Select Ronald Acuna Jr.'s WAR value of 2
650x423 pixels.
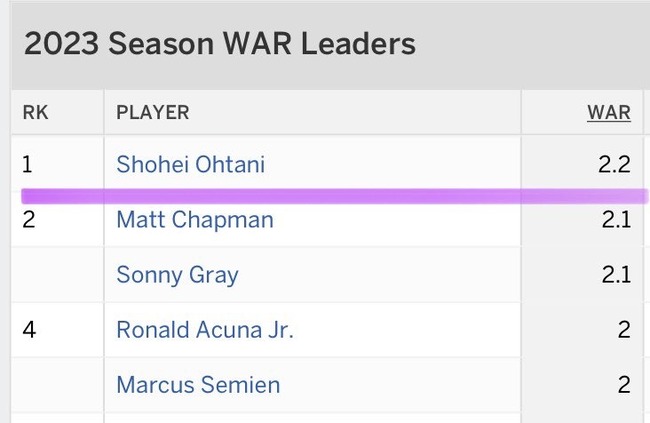pos(624,330)
